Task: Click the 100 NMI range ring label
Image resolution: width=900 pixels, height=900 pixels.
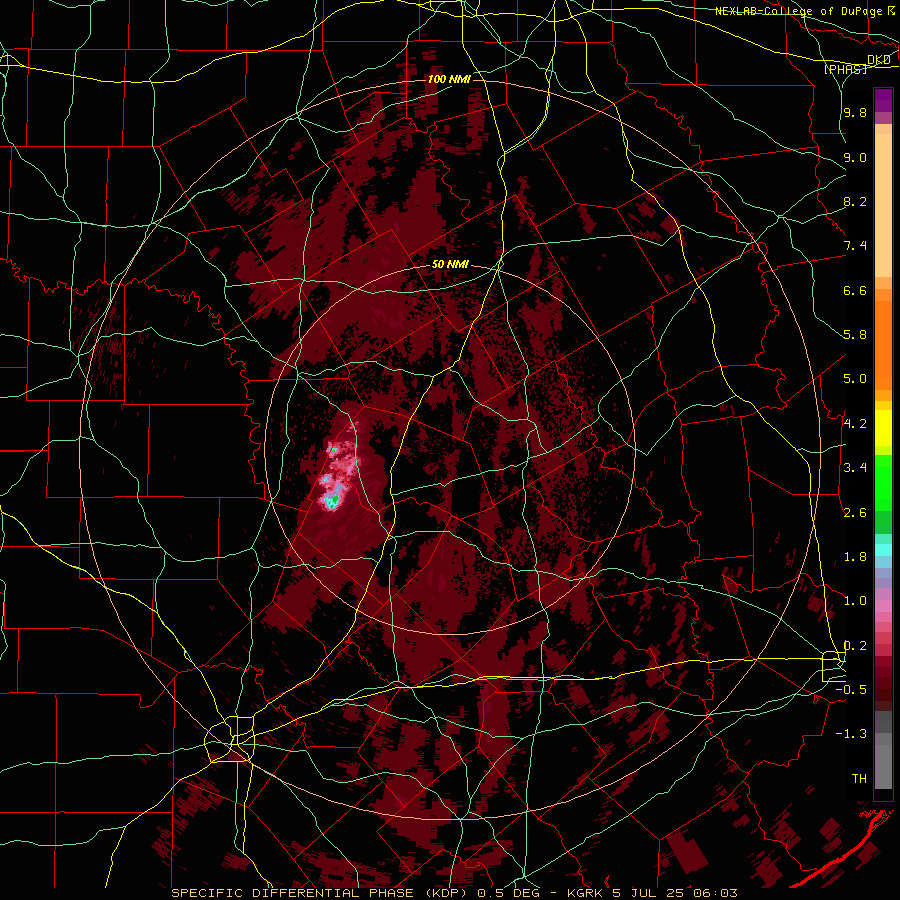Action: point(449,79)
